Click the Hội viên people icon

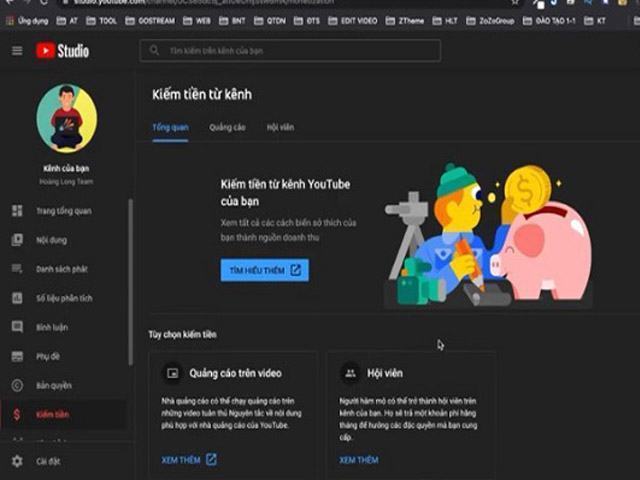tap(350, 373)
